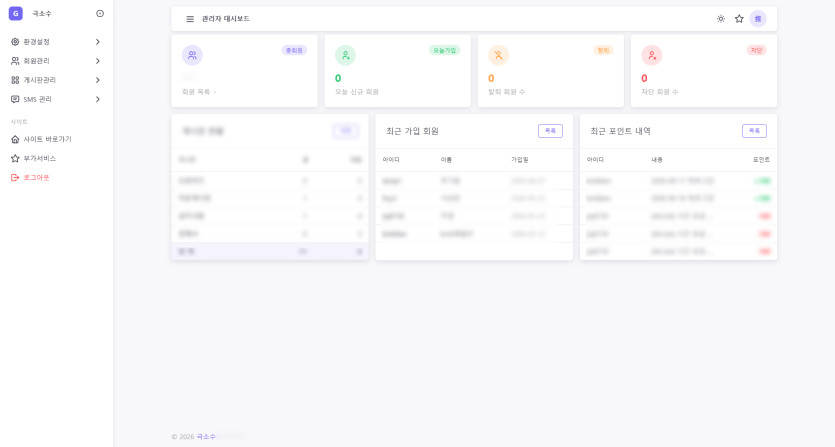
Task: Click the SMS 관리 message icon
Action: click(15, 99)
